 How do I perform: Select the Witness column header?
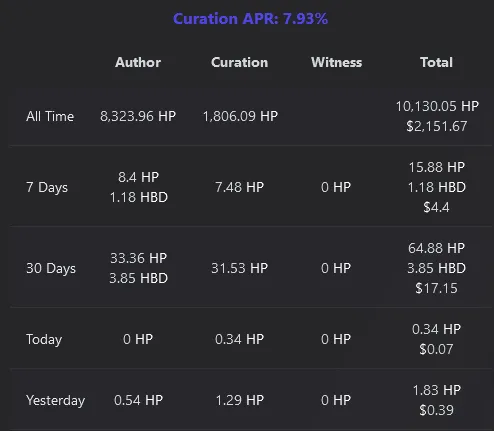(336, 62)
